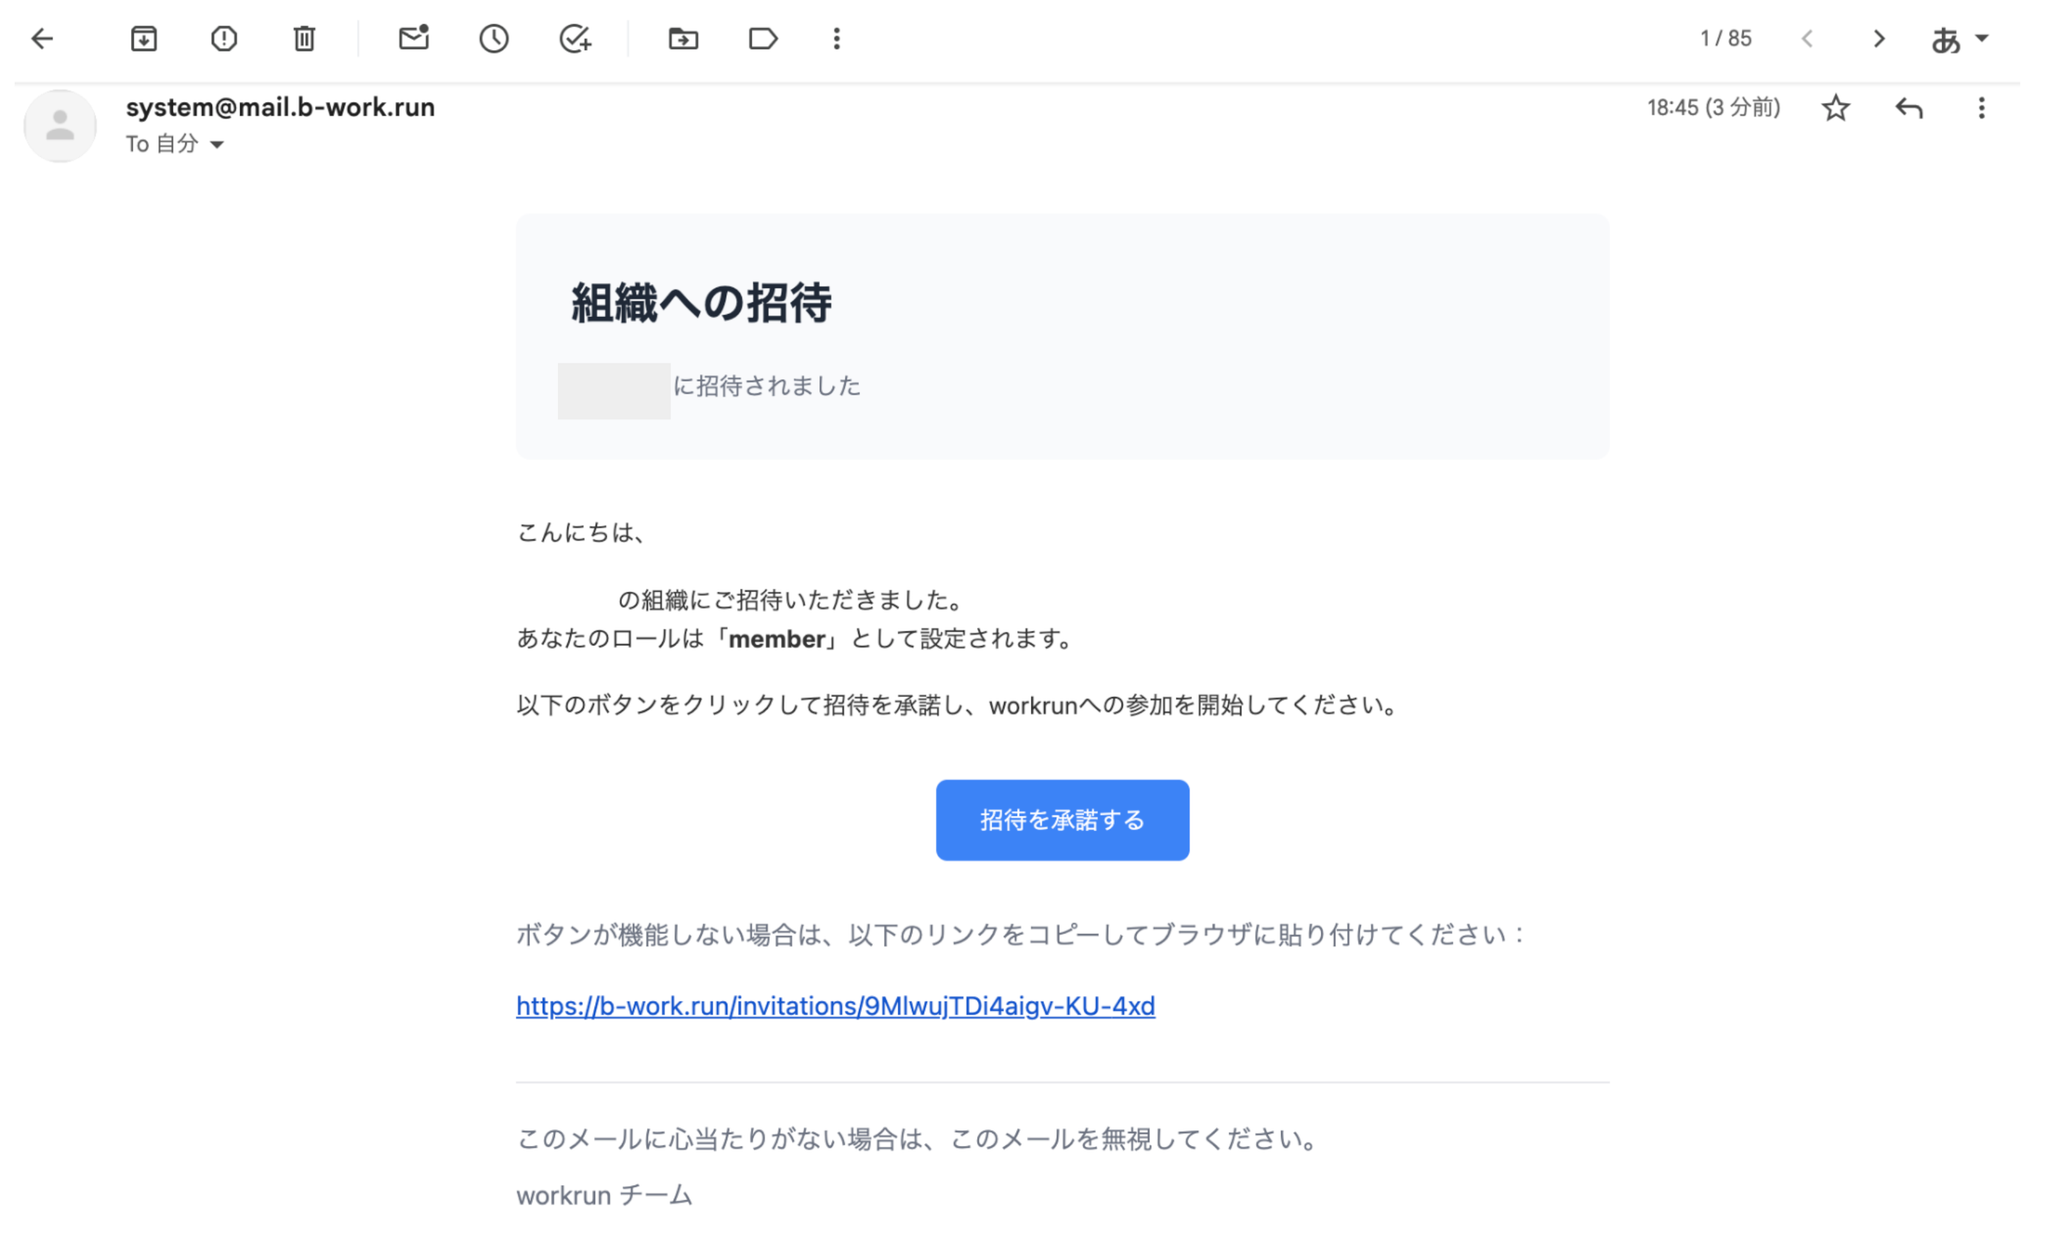Delete this email with trash icon
Viewport: 2048px width, 1248px height.
pyautogui.click(x=304, y=39)
